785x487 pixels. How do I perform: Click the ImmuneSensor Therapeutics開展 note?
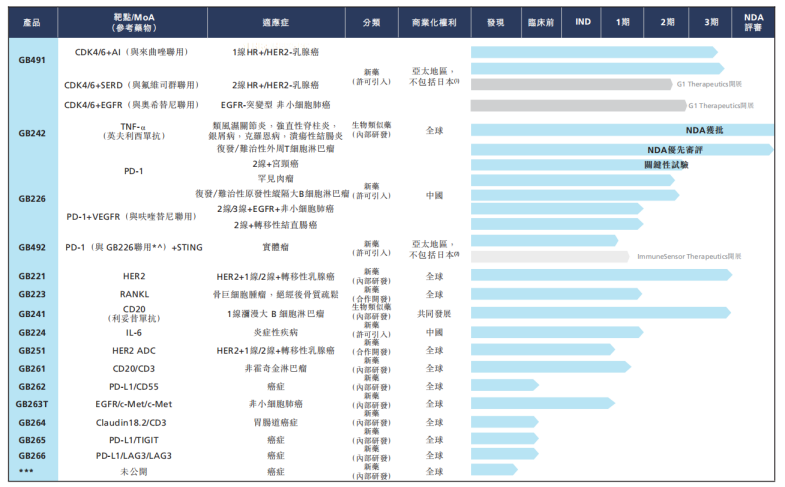pyautogui.click(x=689, y=256)
